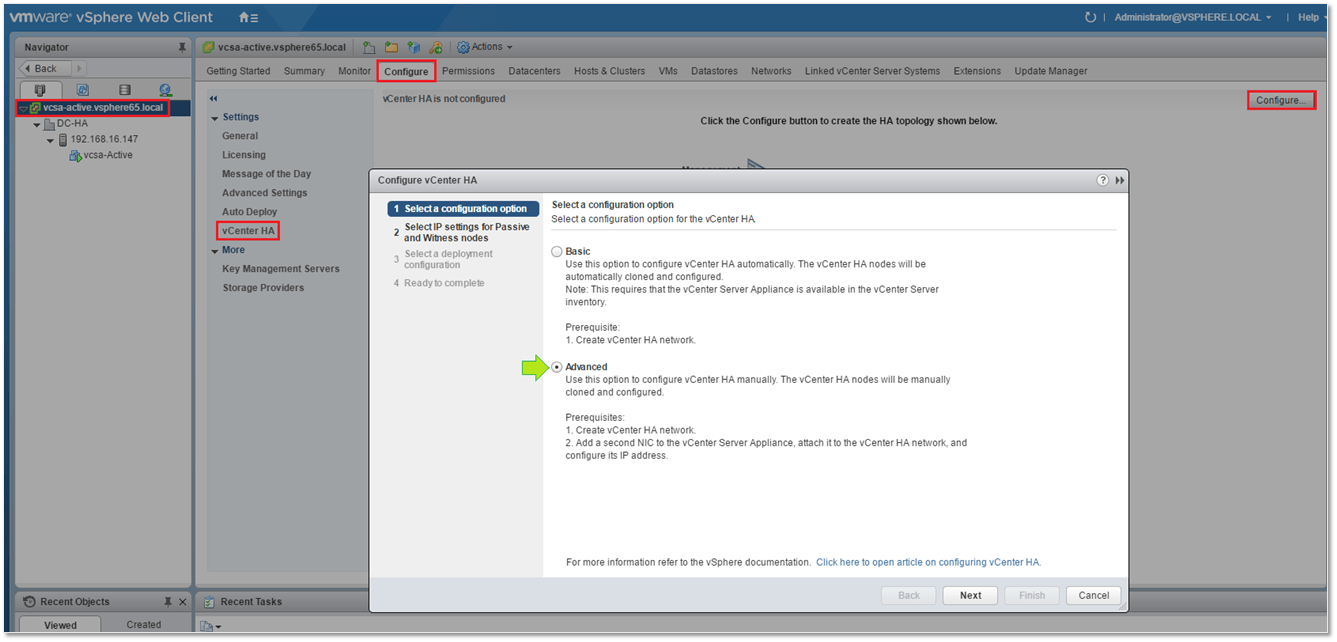Open the Summary tab
Viewport: 1337px width, 642px height.
click(x=304, y=71)
